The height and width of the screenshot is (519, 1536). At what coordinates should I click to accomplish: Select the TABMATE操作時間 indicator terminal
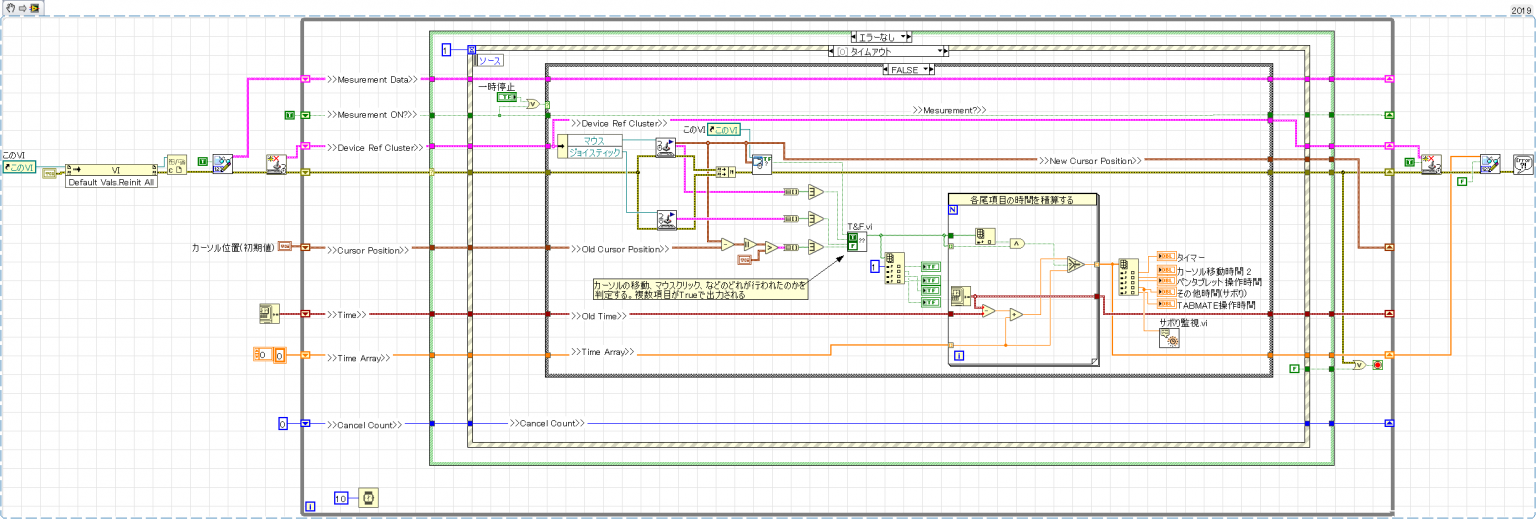1166,304
